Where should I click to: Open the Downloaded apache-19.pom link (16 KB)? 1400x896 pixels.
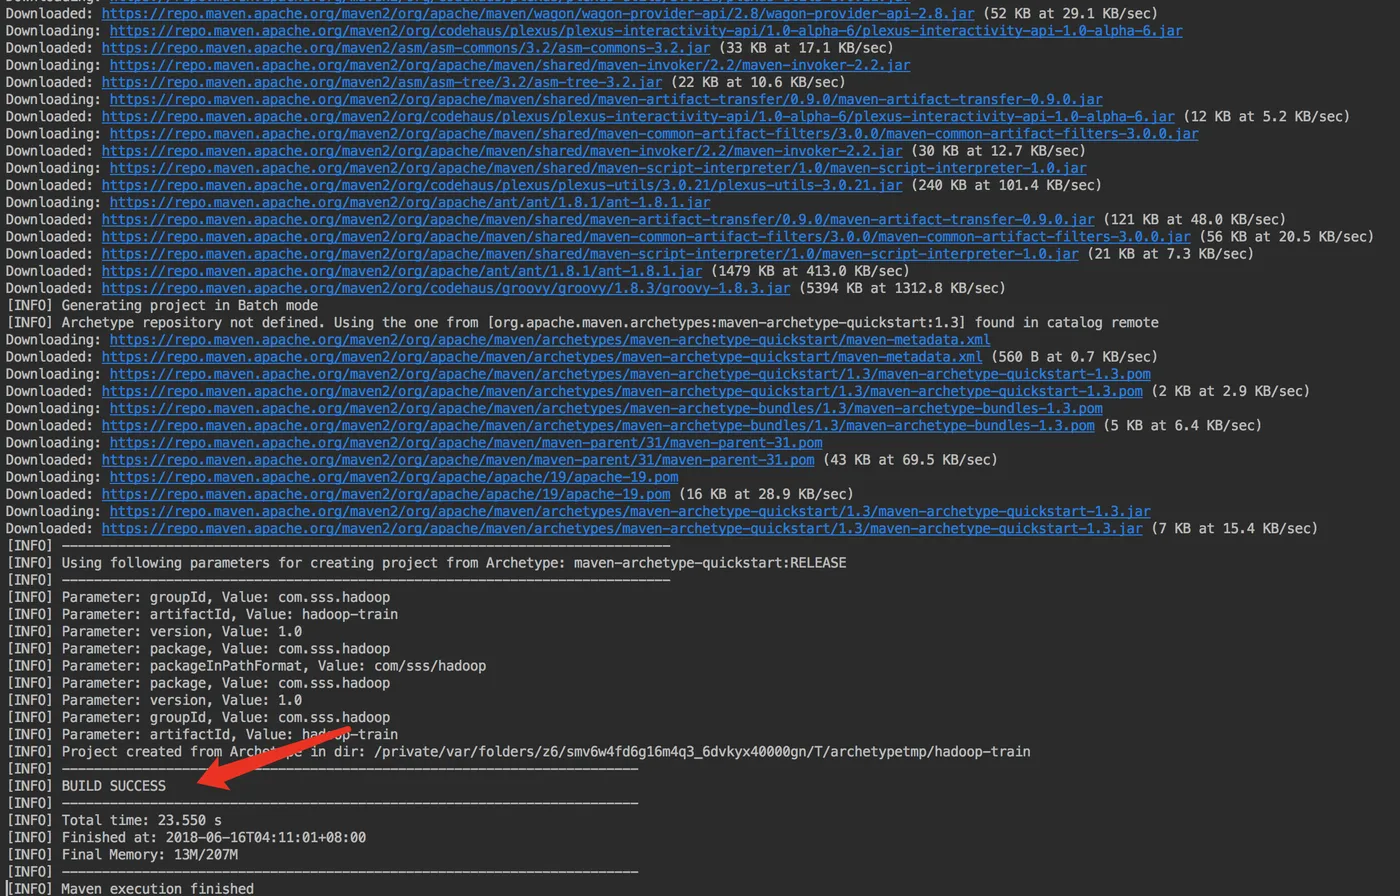point(386,494)
